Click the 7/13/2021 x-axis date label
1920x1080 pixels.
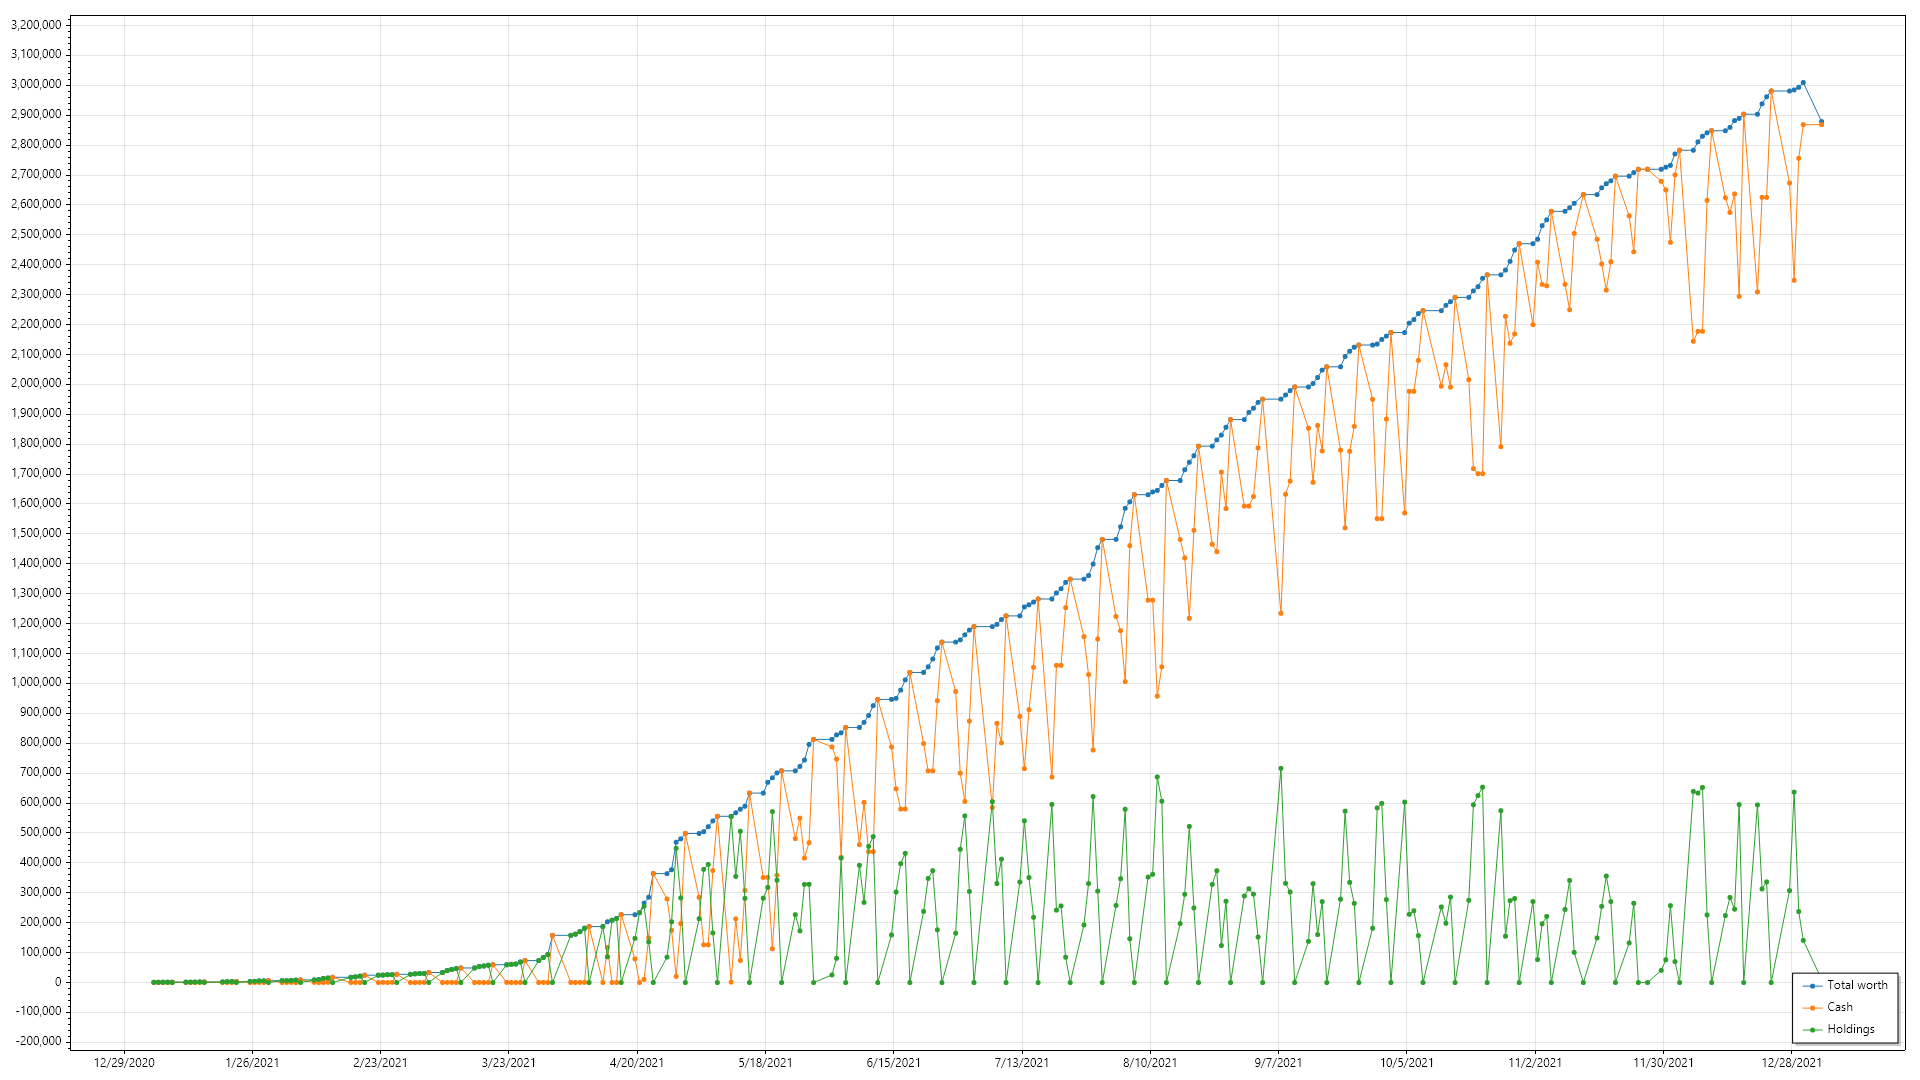(1021, 1063)
